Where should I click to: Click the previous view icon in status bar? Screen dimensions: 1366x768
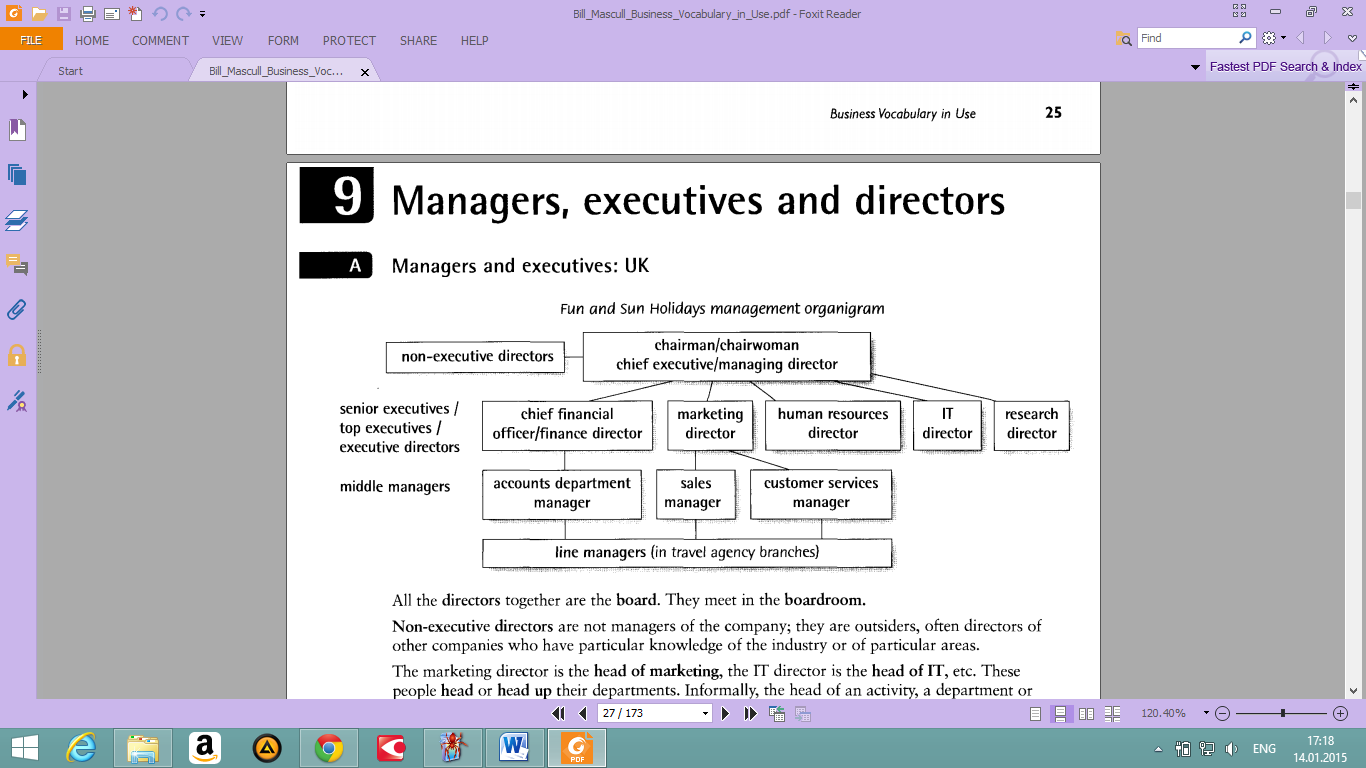[x=777, y=714]
